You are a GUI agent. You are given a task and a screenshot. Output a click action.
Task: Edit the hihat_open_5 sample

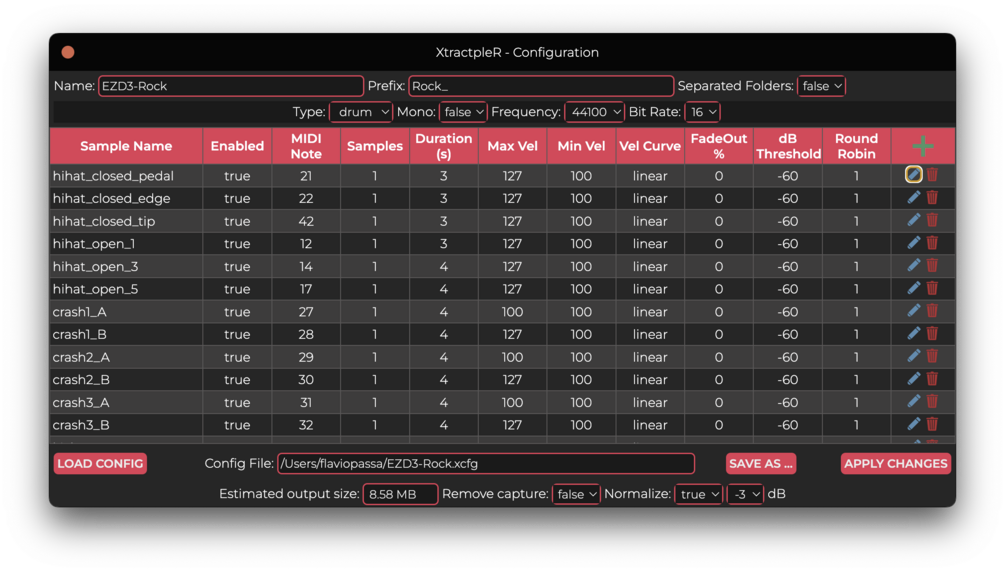(913, 288)
